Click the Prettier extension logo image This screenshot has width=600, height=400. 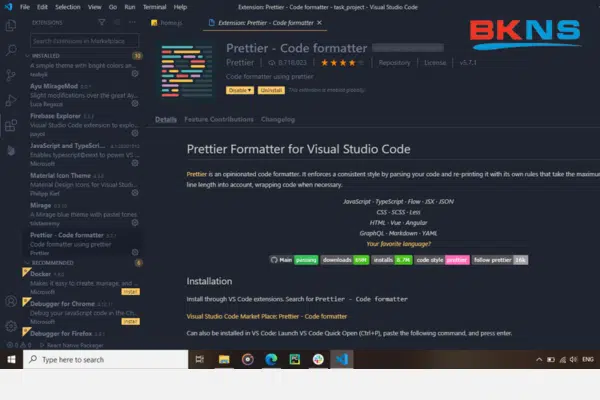186,71
